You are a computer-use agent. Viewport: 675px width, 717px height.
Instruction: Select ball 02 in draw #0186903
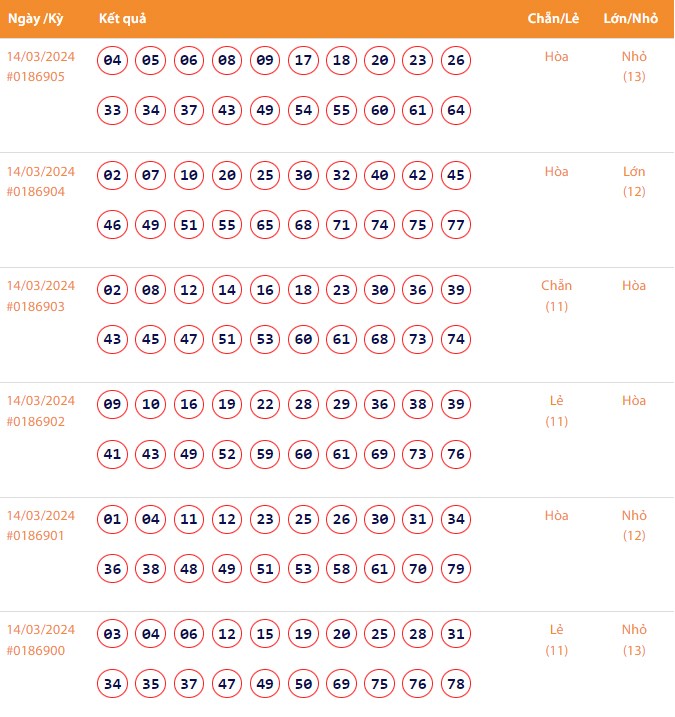[113, 290]
